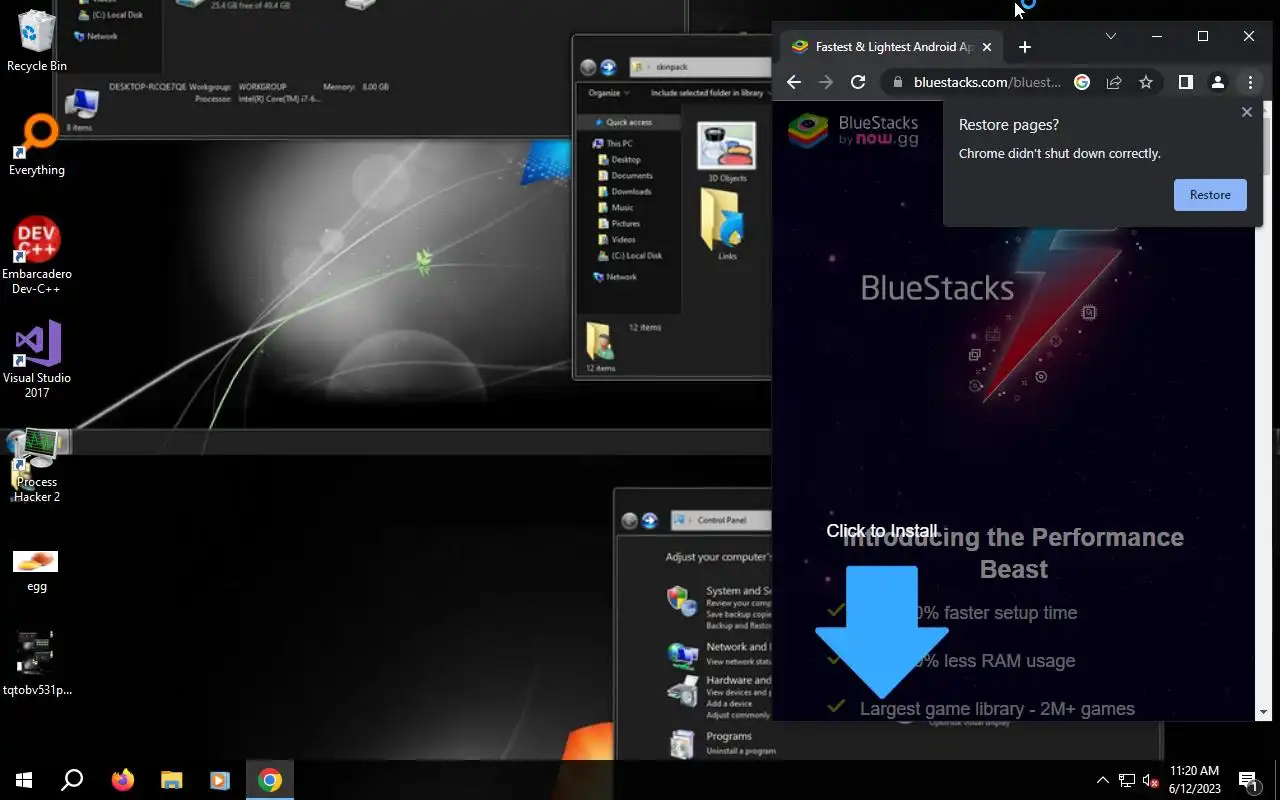This screenshot has height=800, width=1280.
Task: Maximize the Chrome window
Action: (1203, 36)
